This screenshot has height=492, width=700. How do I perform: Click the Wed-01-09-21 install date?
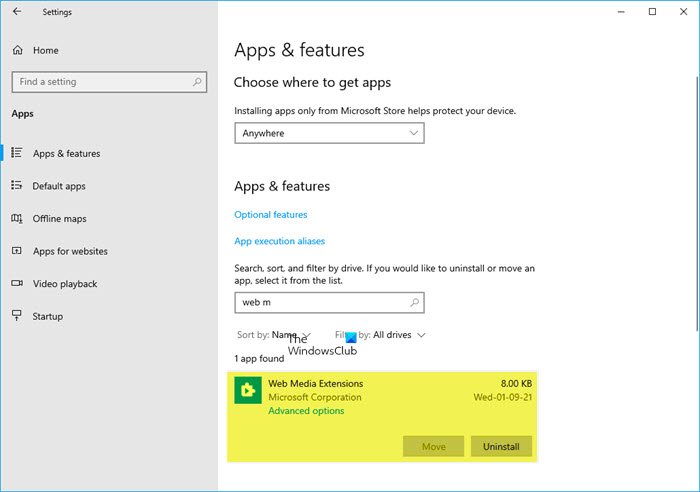(503, 397)
